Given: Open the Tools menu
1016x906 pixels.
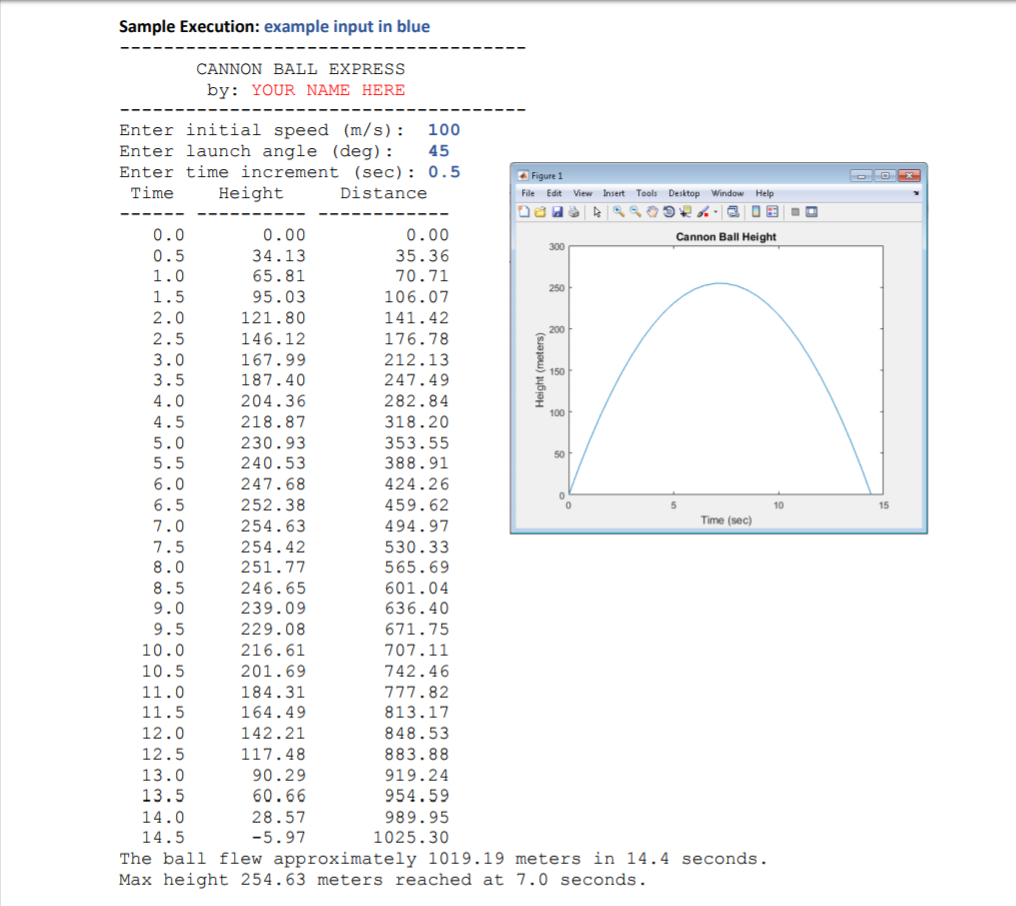Looking at the screenshot, I should pyautogui.click(x=647, y=193).
